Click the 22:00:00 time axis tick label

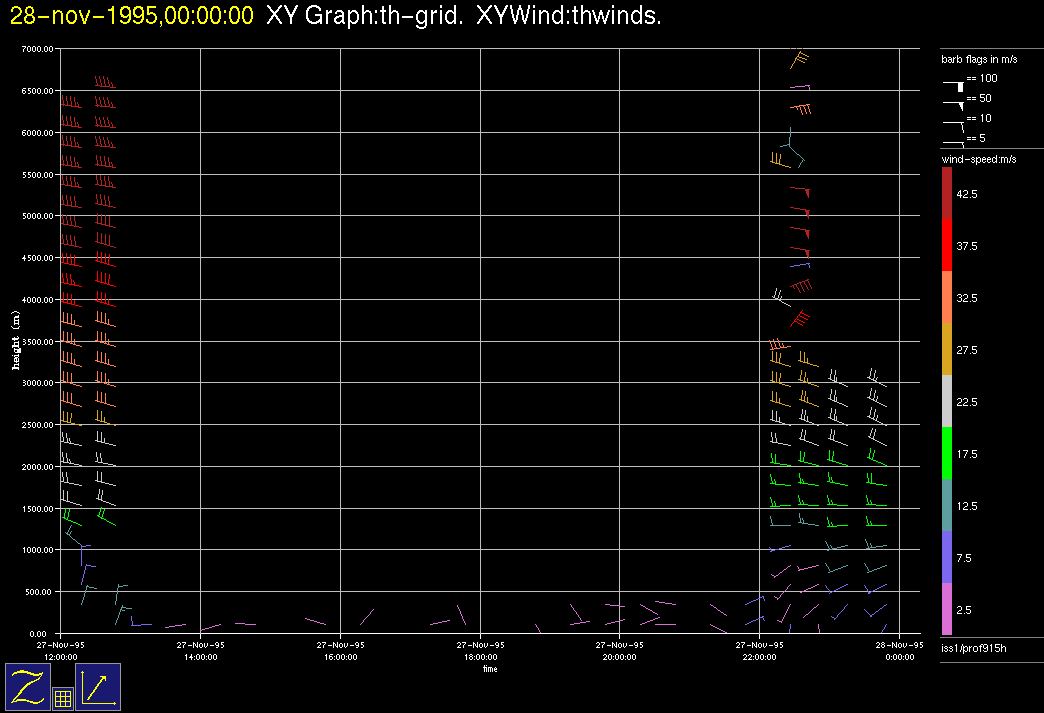[759, 651]
